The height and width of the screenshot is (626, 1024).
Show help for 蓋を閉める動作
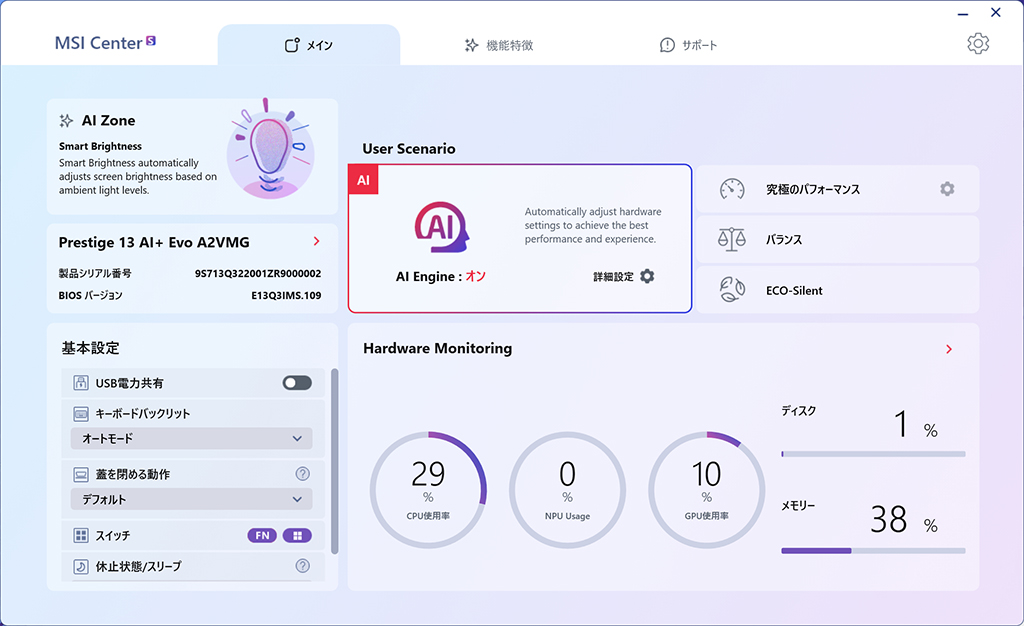(x=302, y=474)
